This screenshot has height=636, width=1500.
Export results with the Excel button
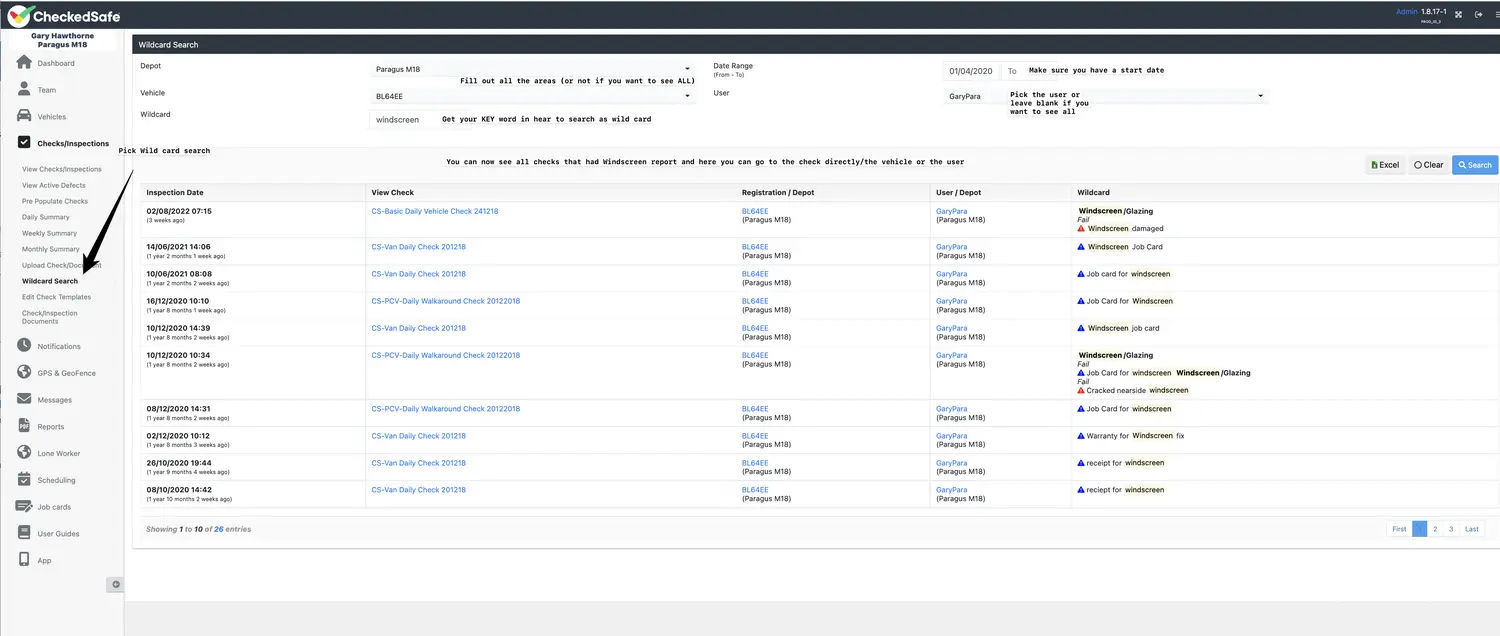pyautogui.click(x=1385, y=165)
